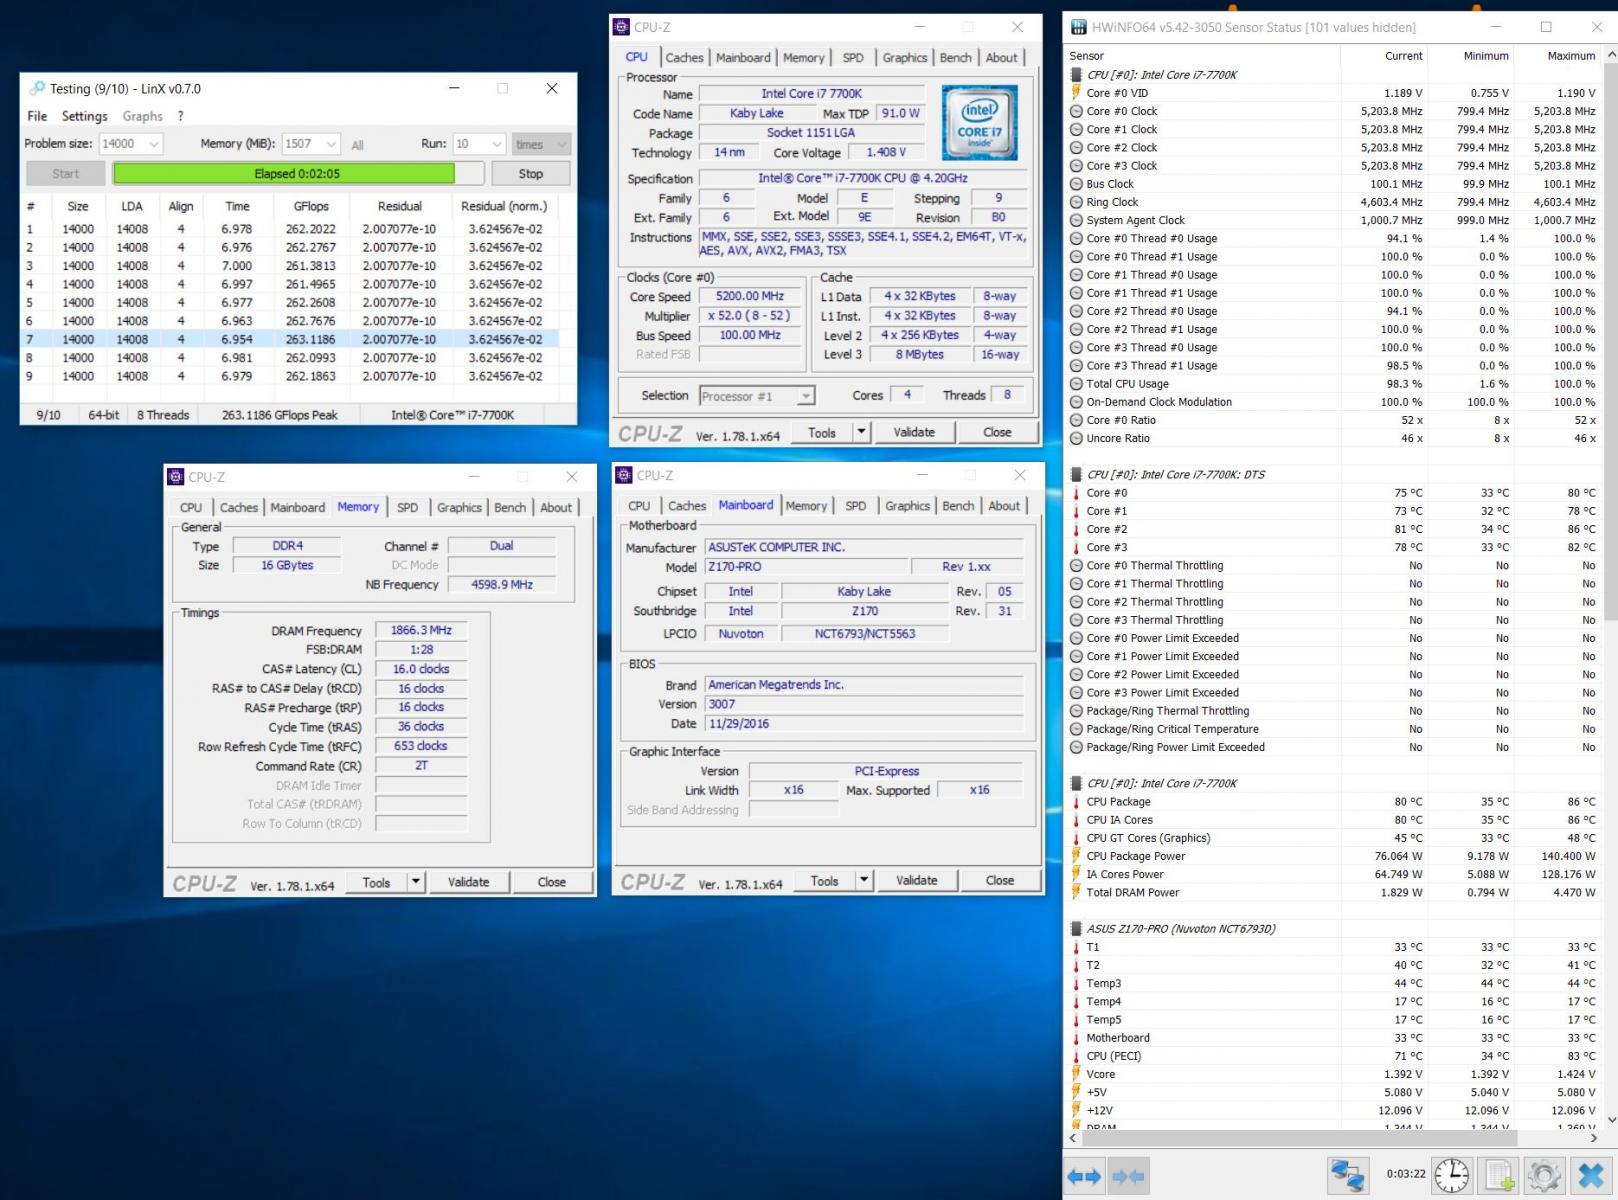This screenshot has width=1618, height=1200.
Task: Click the Intel Core i7 logo in CPU-Z
Action: point(979,122)
